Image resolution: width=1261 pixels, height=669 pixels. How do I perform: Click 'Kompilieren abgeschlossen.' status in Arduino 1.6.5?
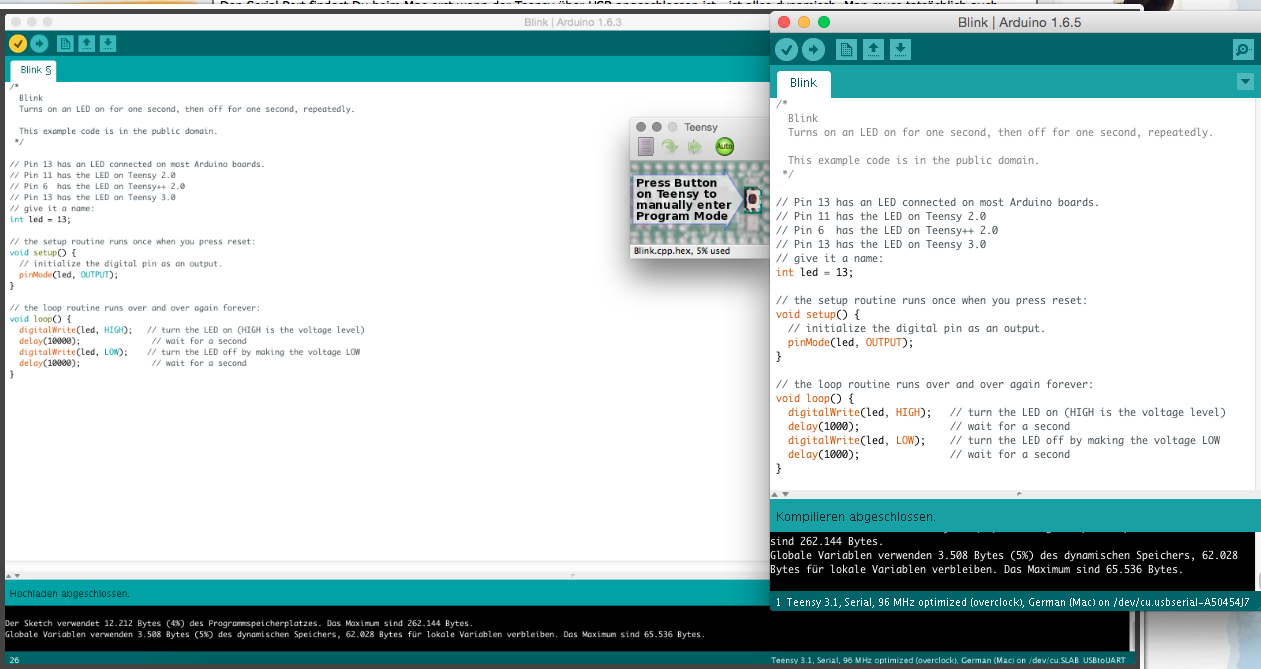click(856, 517)
